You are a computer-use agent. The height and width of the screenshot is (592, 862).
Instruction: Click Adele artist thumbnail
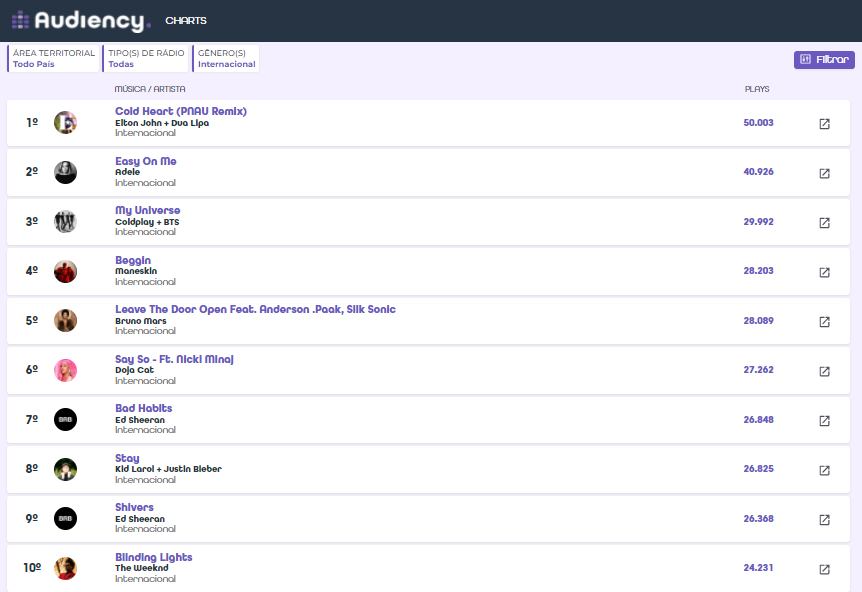[65, 172]
